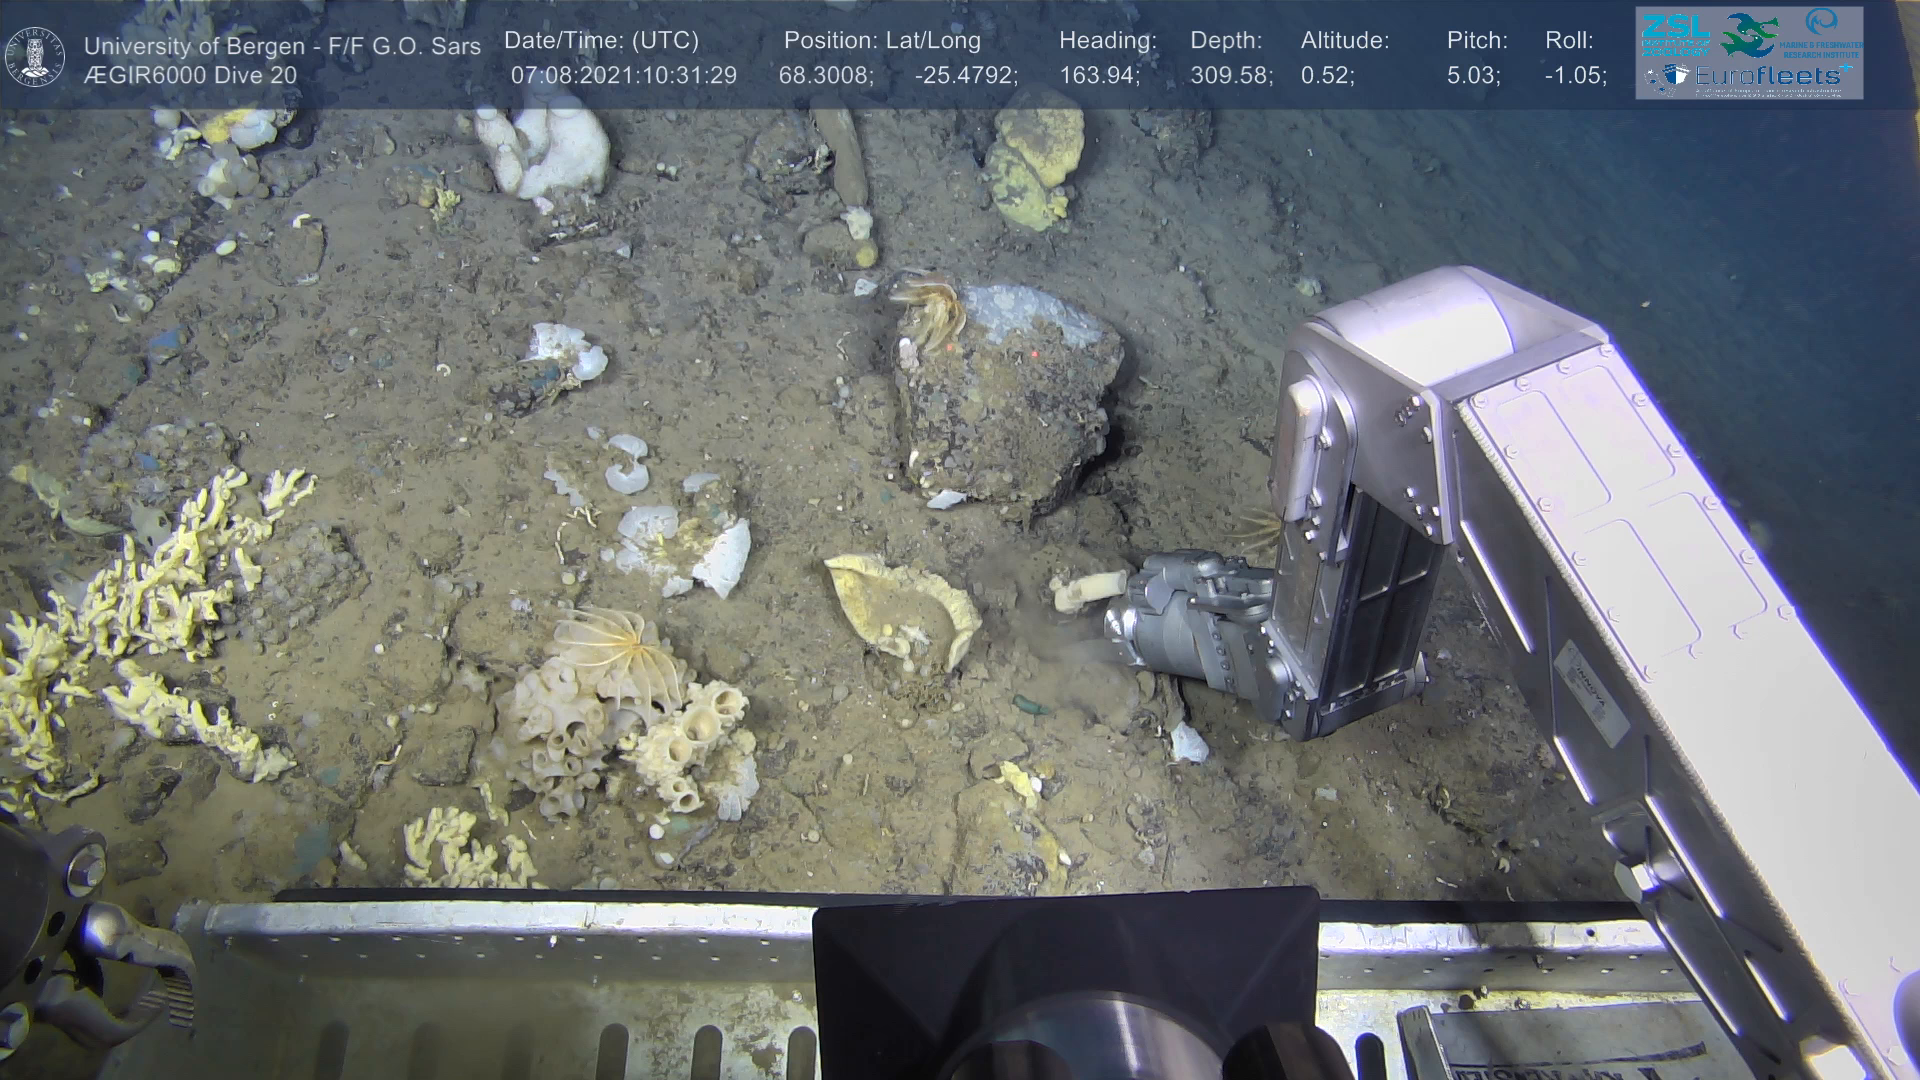Click the ZSL Institute of Zoology logo
1920x1080 pixels.
pyautogui.click(x=1674, y=34)
